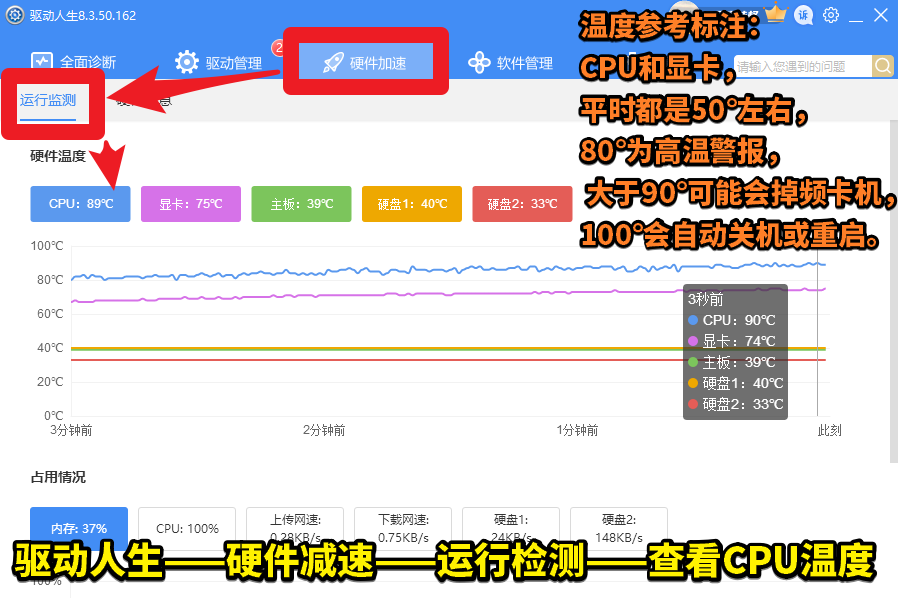Image resolution: width=898 pixels, height=598 pixels.
Task: Open the settings gear in title bar
Action: [831, 15]
